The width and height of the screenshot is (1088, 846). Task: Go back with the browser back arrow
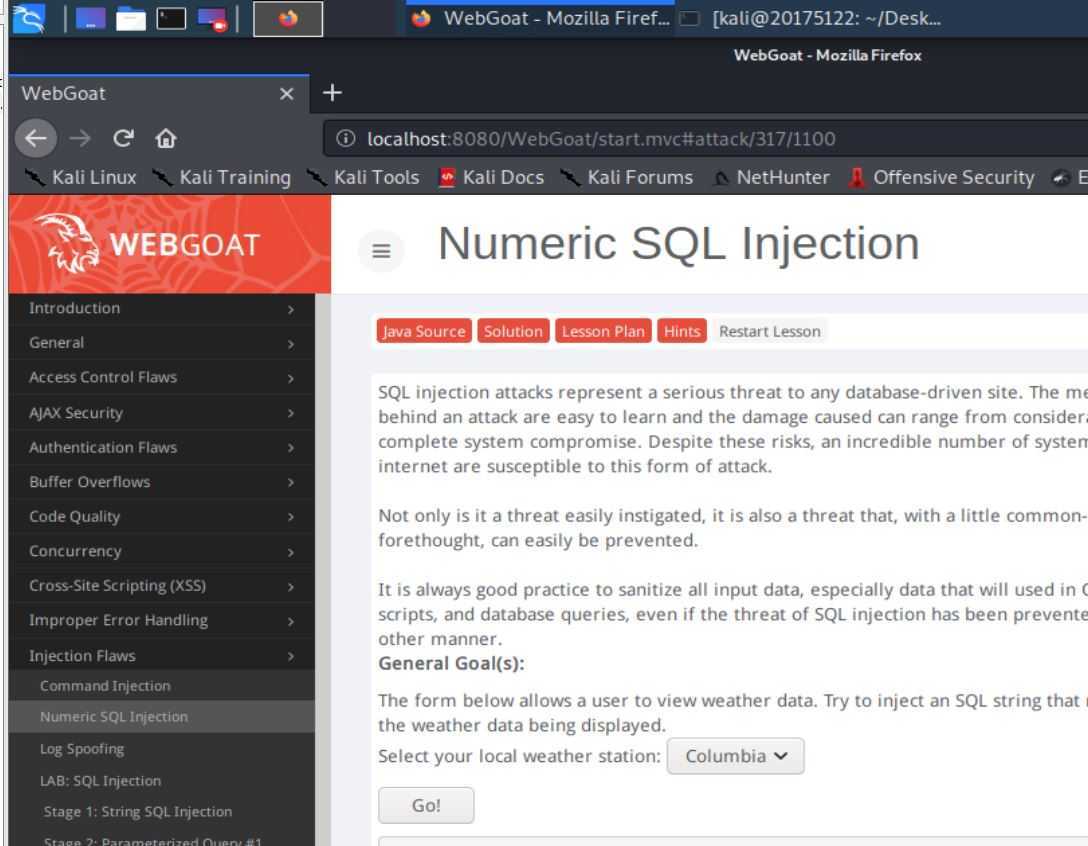(36, 138)
